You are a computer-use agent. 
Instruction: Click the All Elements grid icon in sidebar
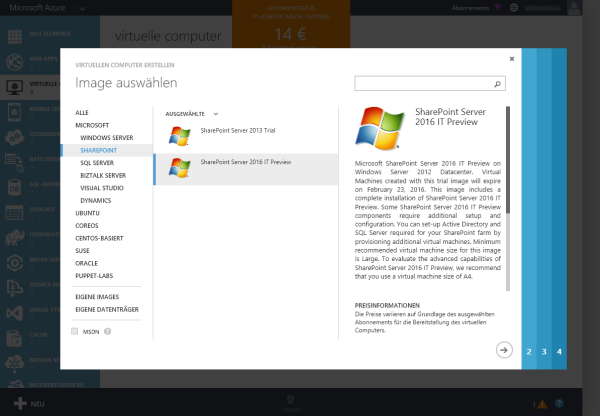15,37
